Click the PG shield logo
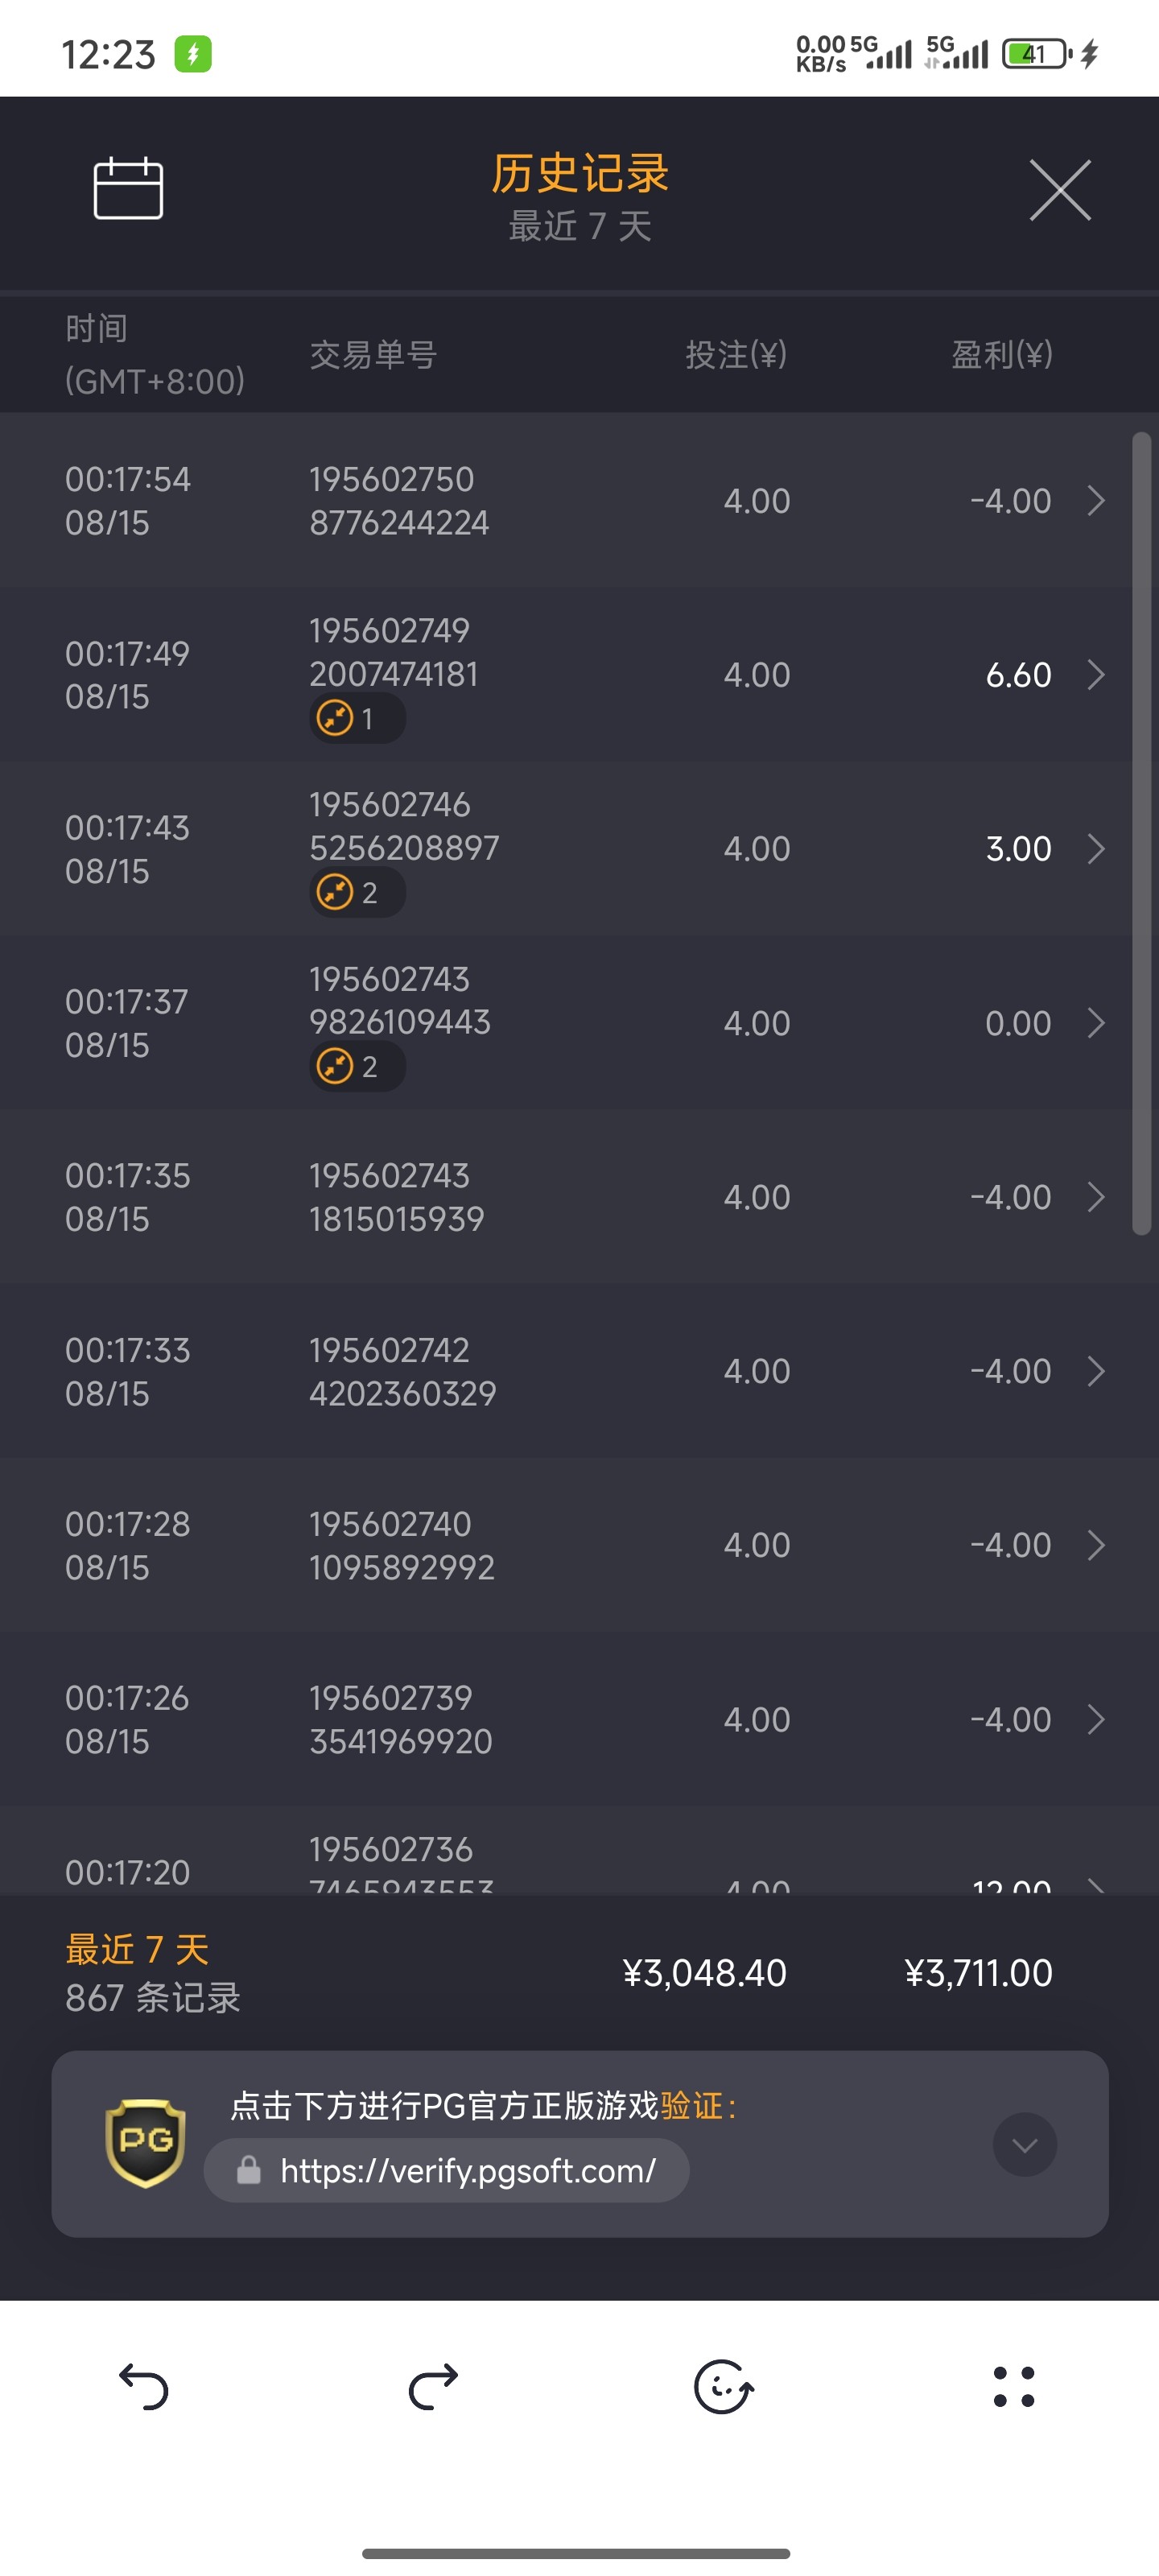The height and width of the screenshot is (2576, 1159). coord(146,2143)
